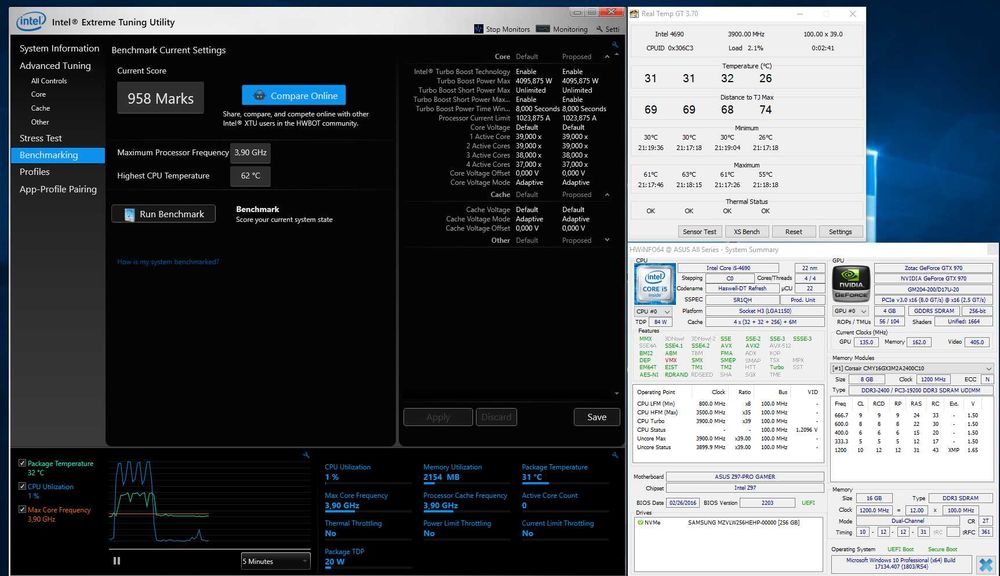1000x576 pixels.
Task: Click the CPU Turbo operating point row
Action: click(727, 421)
